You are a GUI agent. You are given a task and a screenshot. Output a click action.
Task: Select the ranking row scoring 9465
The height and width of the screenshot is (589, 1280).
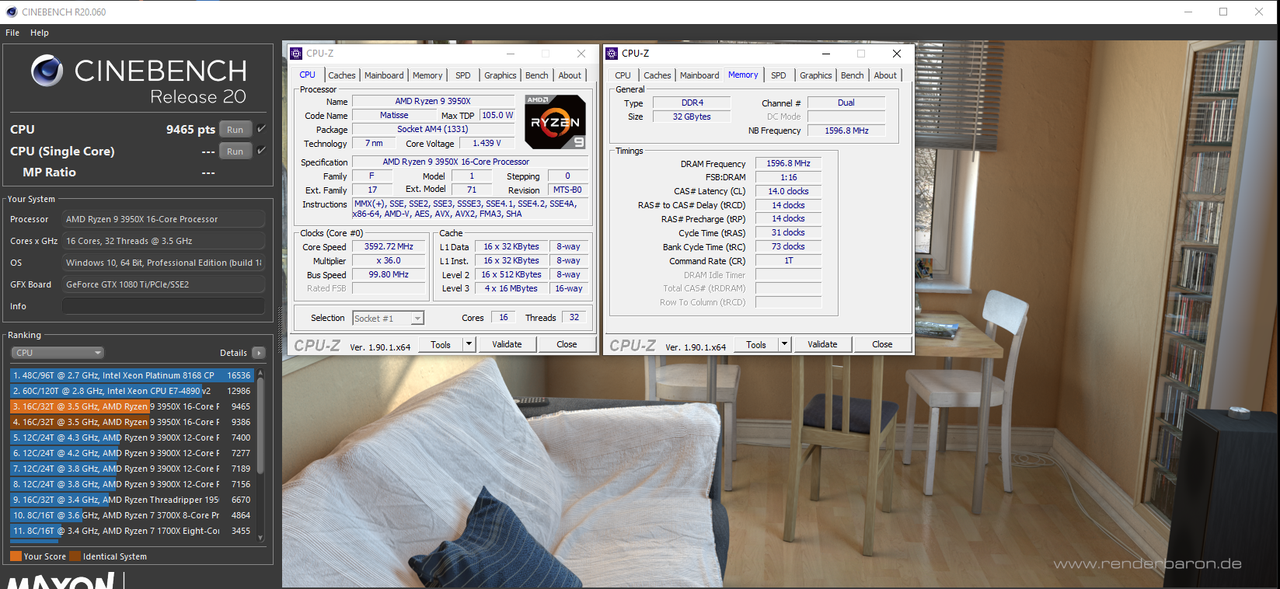point(133,407)
